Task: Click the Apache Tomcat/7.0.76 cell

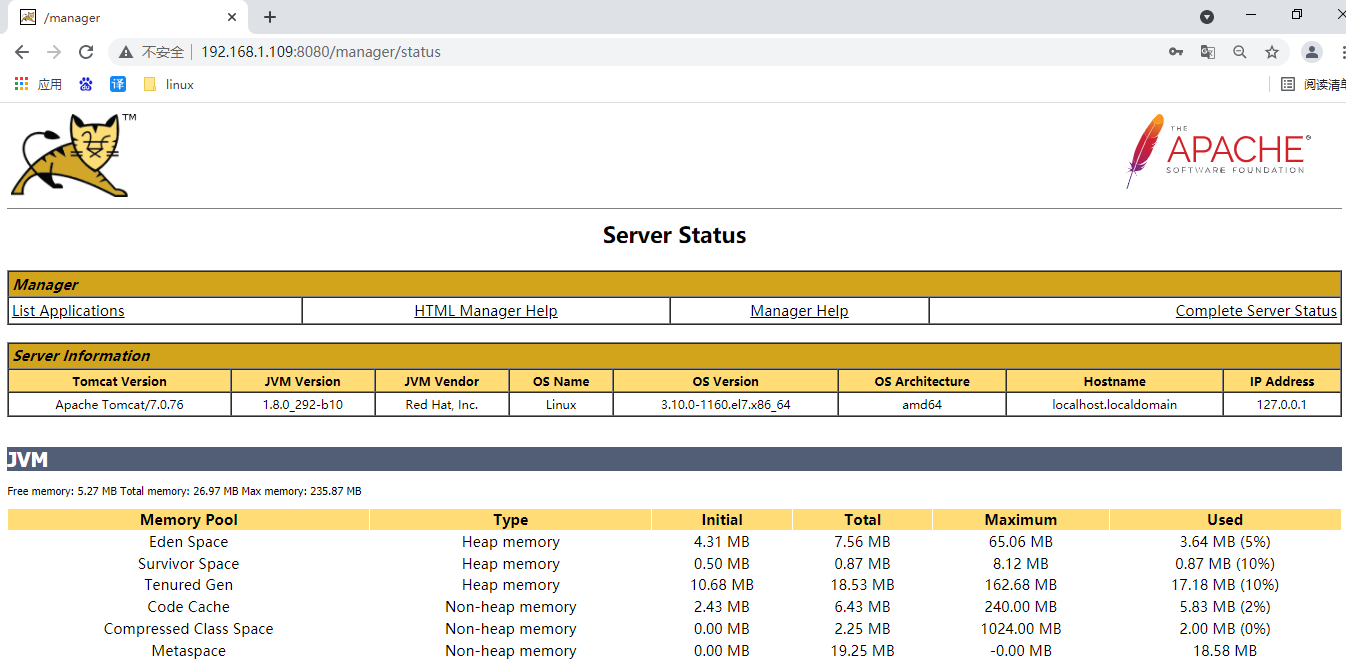Action: click(x=119, y=405)
